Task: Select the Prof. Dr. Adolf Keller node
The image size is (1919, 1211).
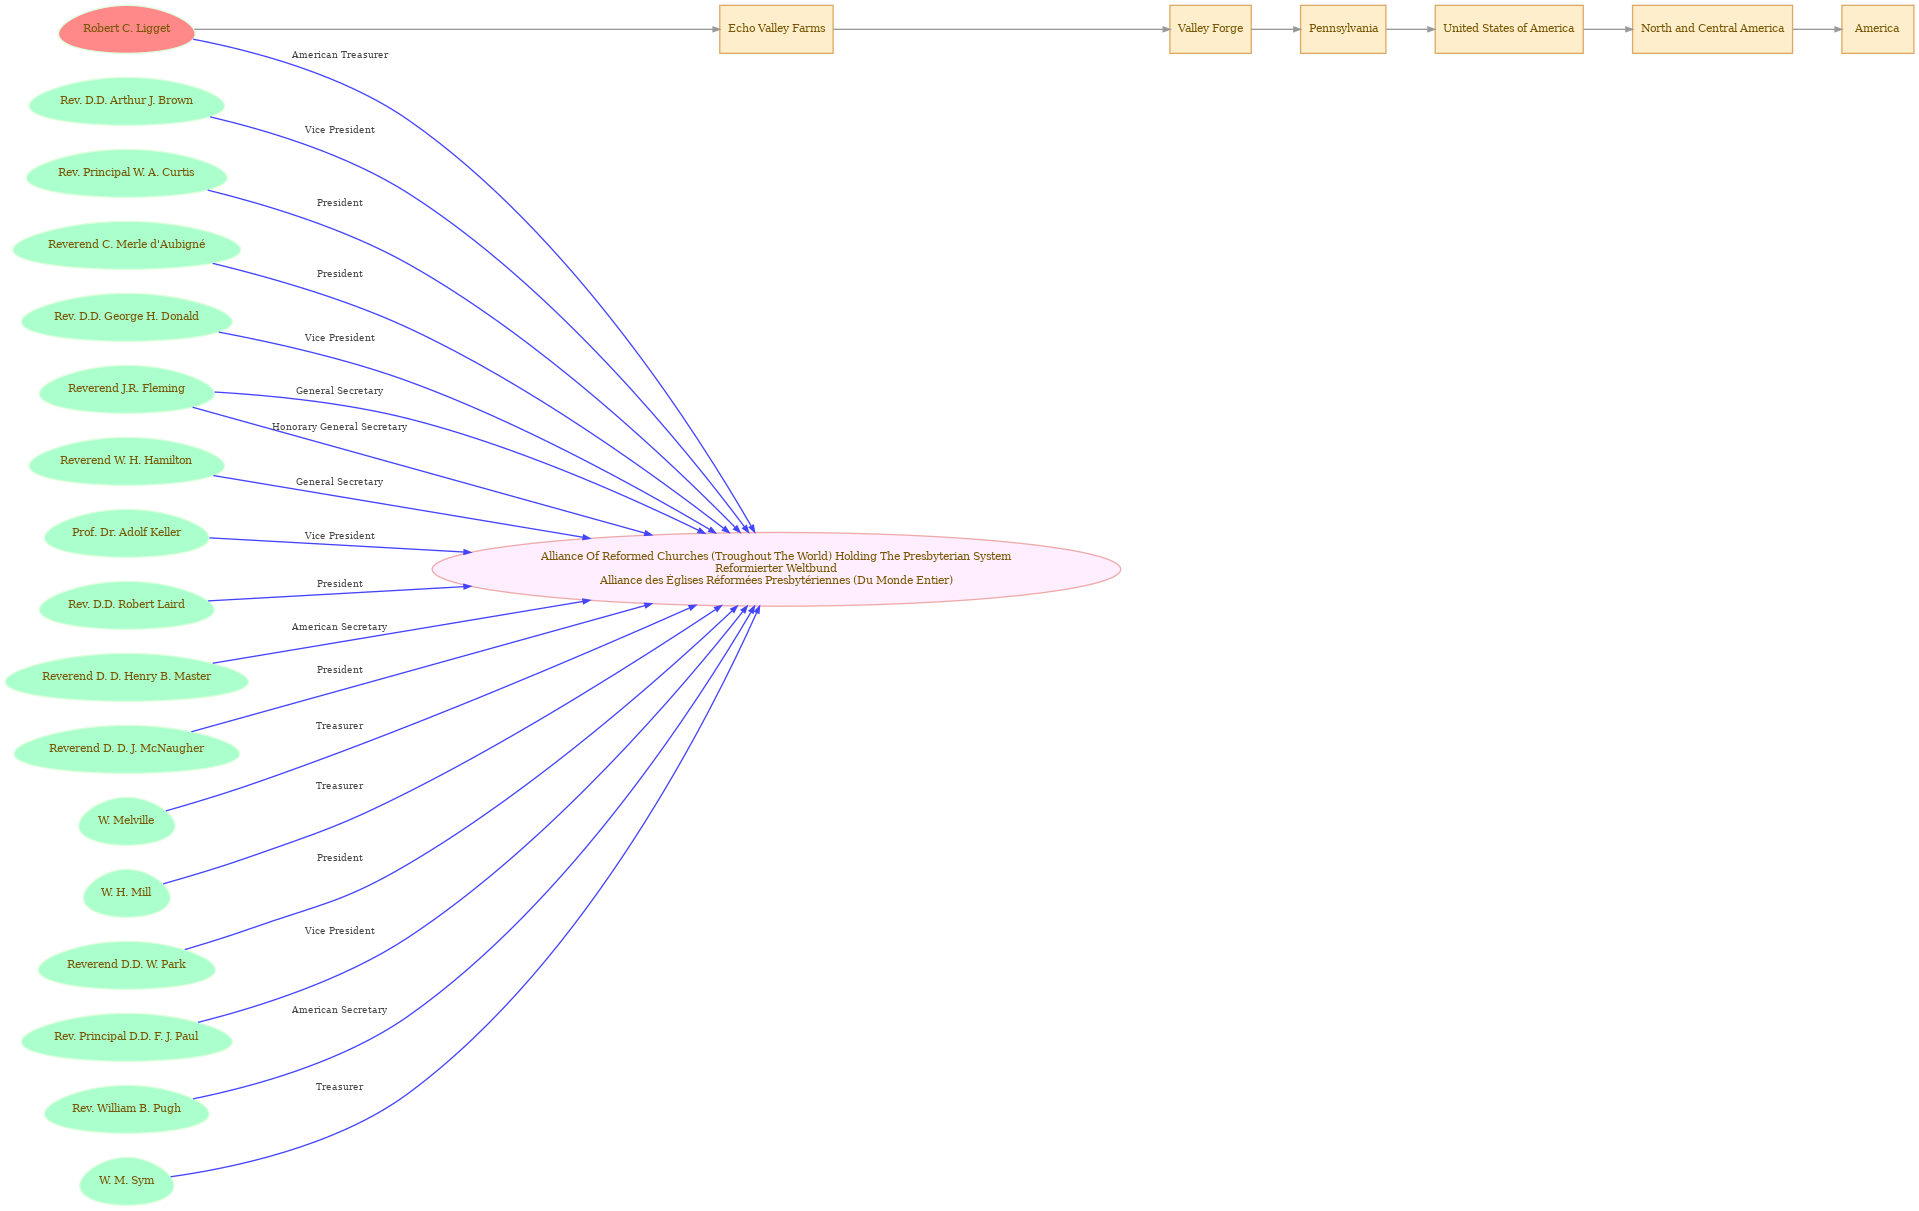Action: [x=127, y=533]
